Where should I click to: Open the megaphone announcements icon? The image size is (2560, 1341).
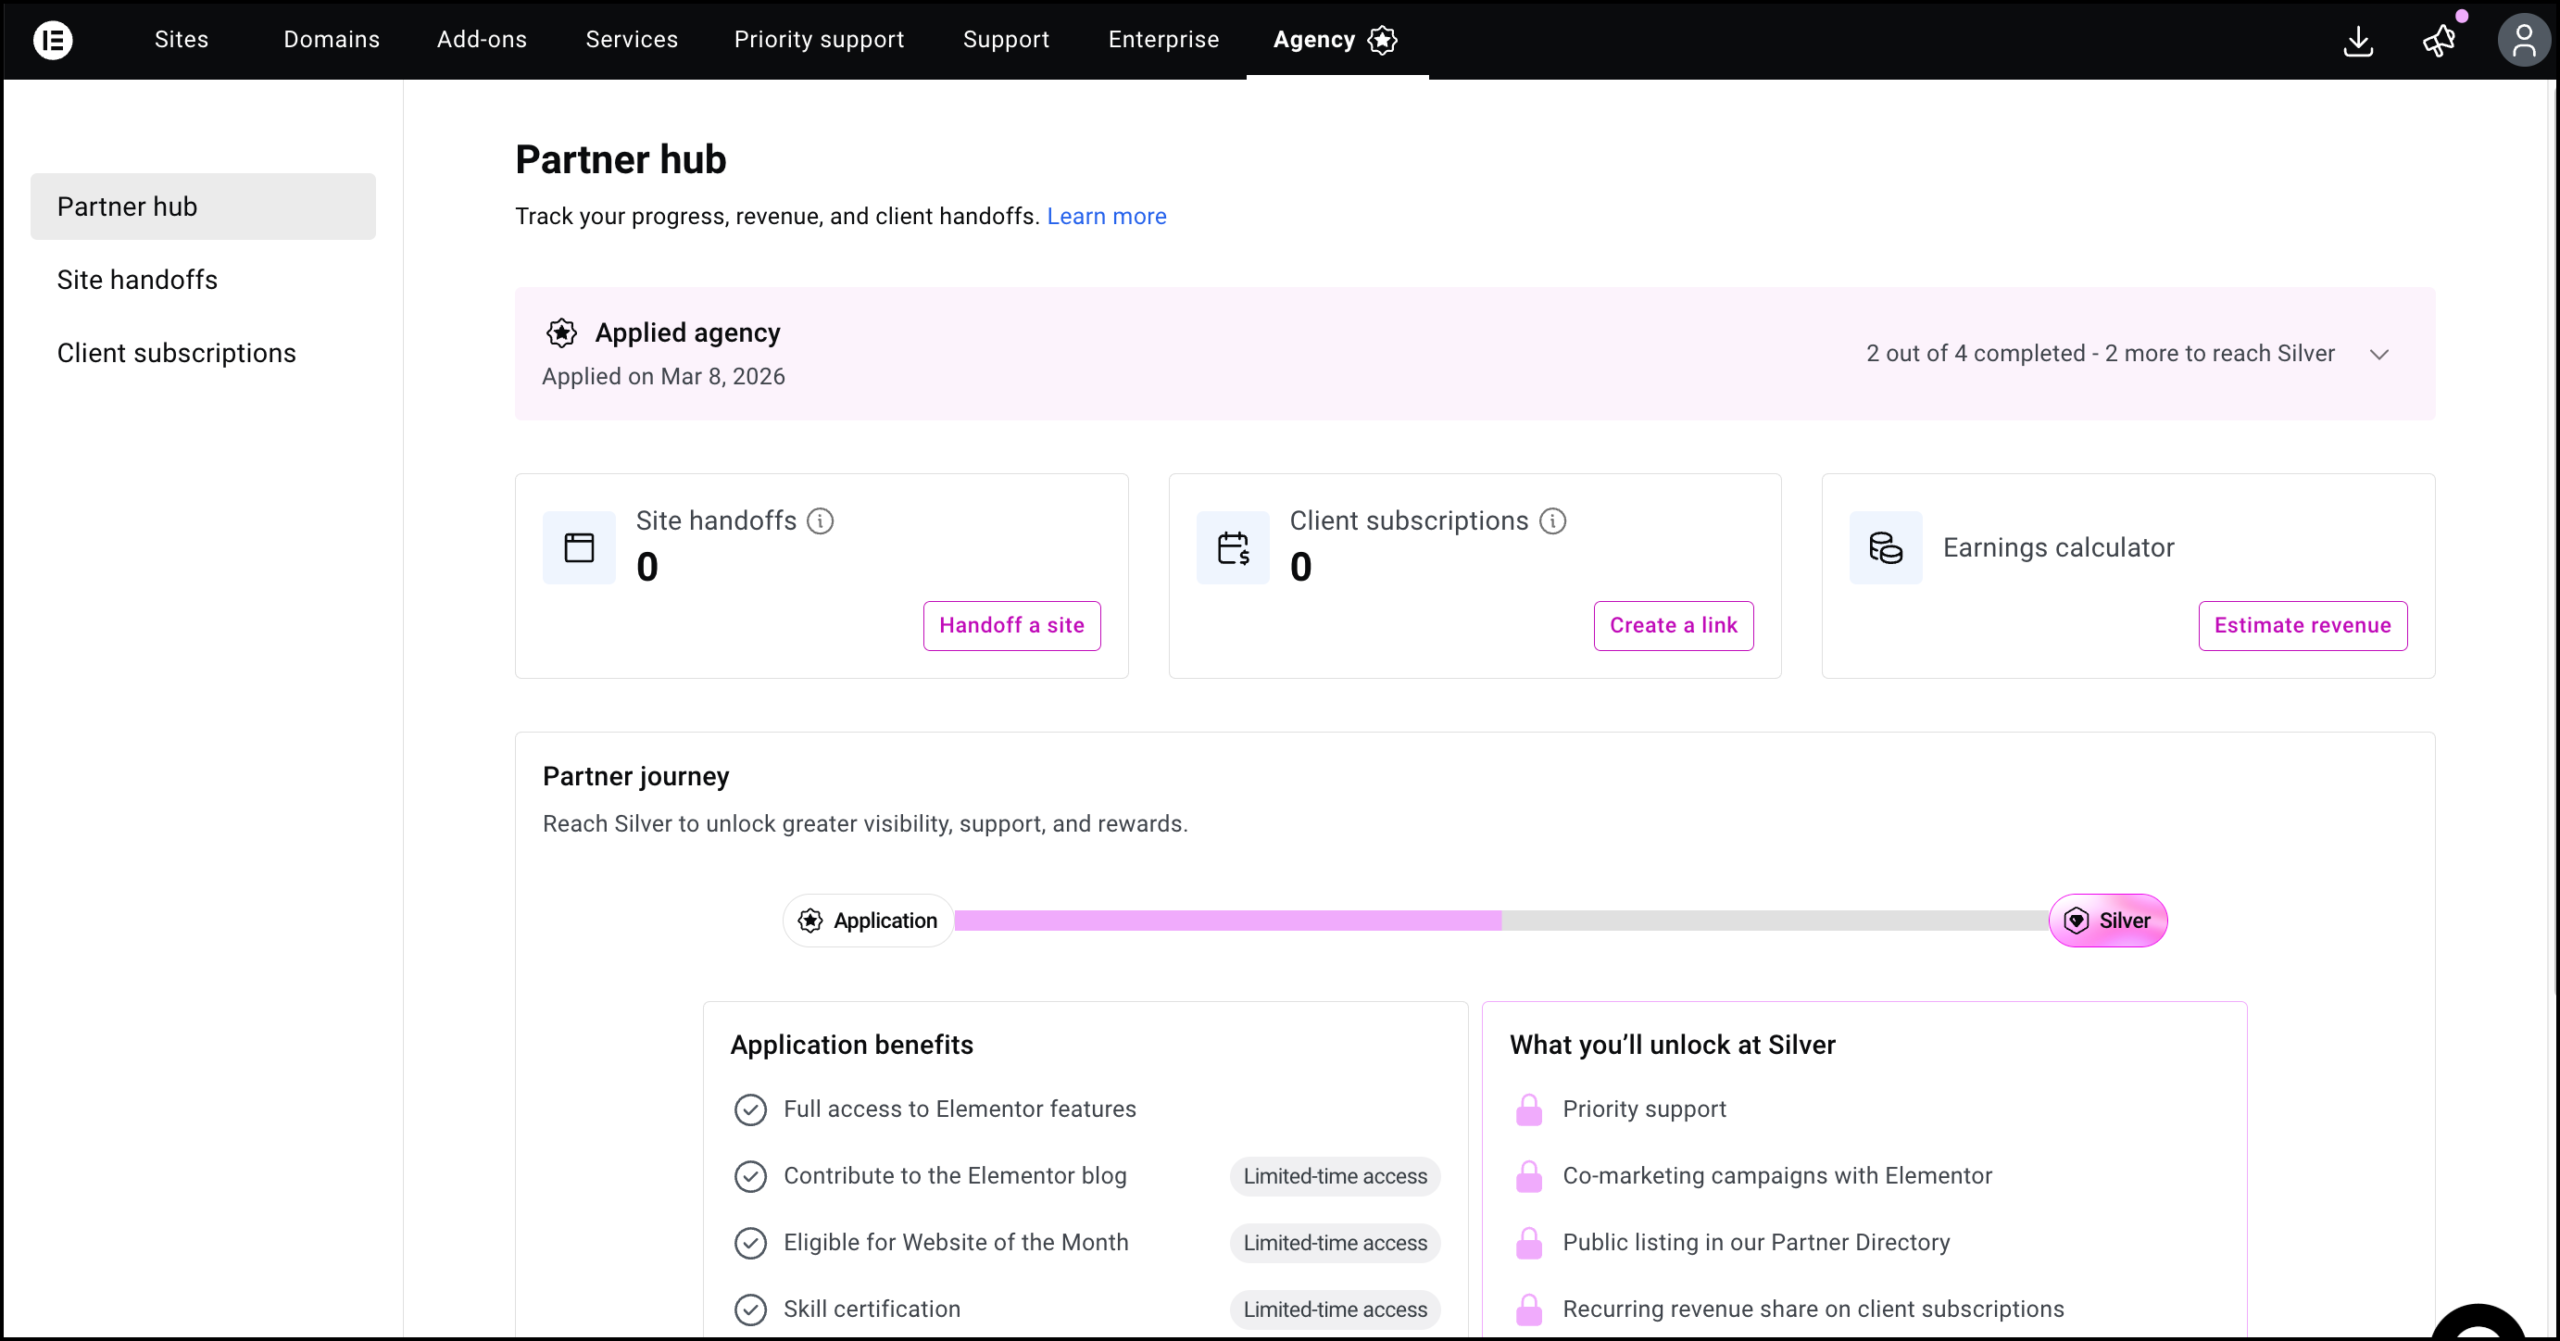click(2439, 41)
